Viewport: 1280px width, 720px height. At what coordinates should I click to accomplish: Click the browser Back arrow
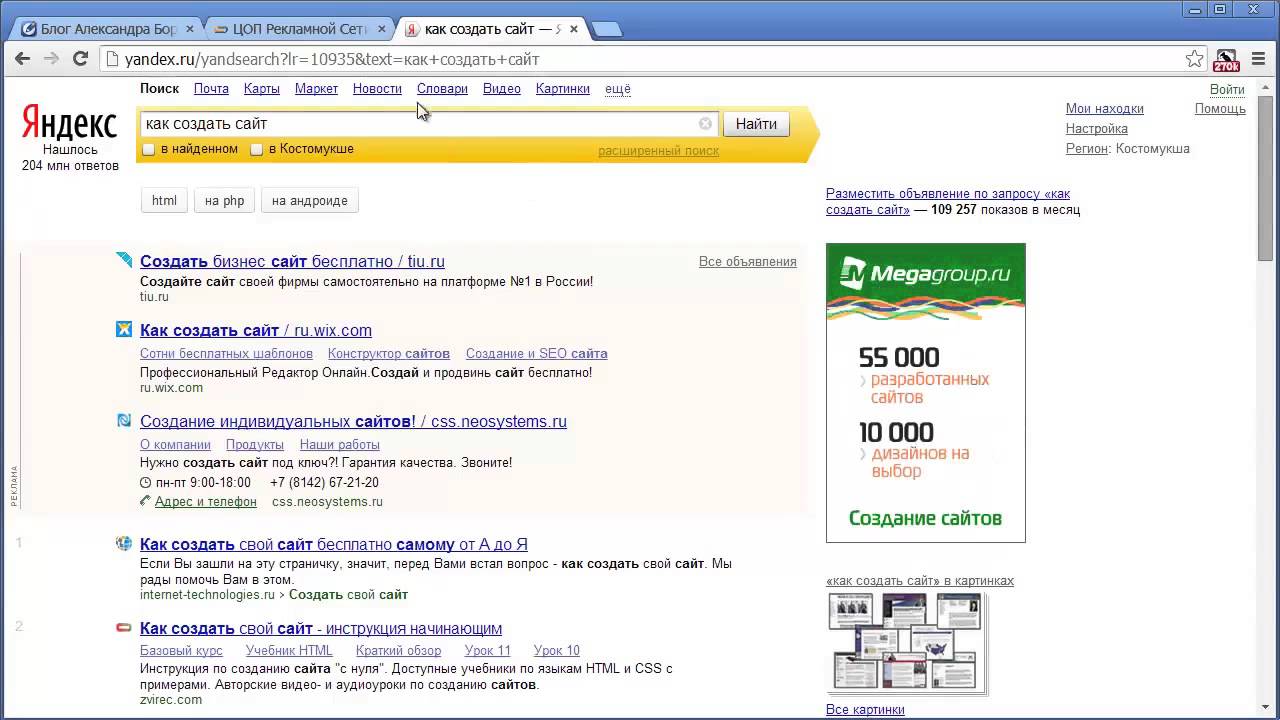(x=22, y=59)
